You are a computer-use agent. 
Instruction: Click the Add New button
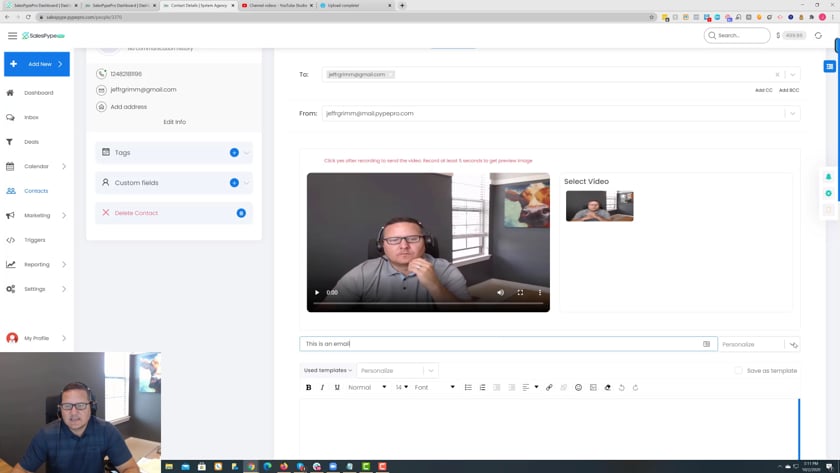pyautogui.click(x=37, y=64)
